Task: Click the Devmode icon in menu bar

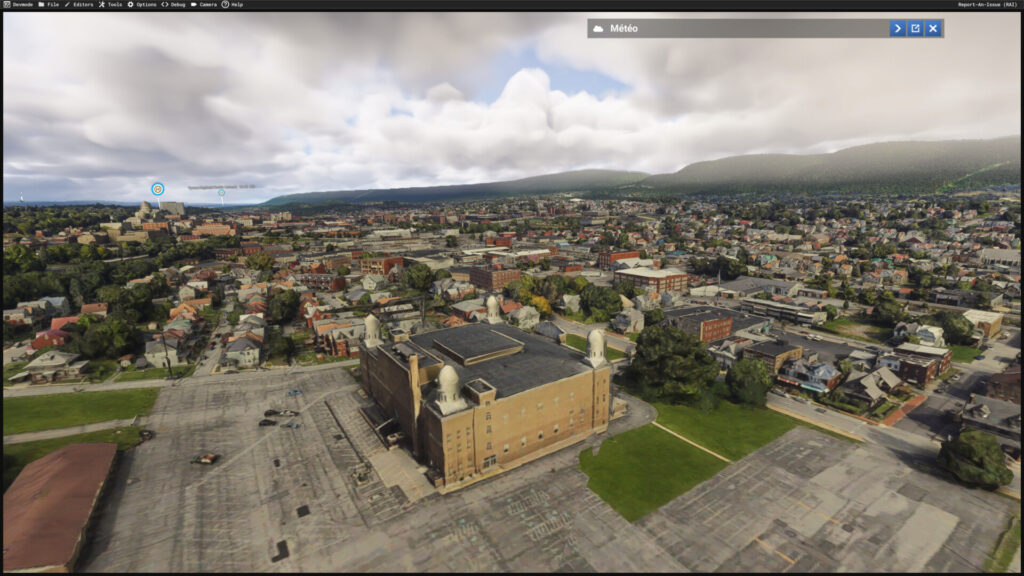Action: tap(7, 5)
